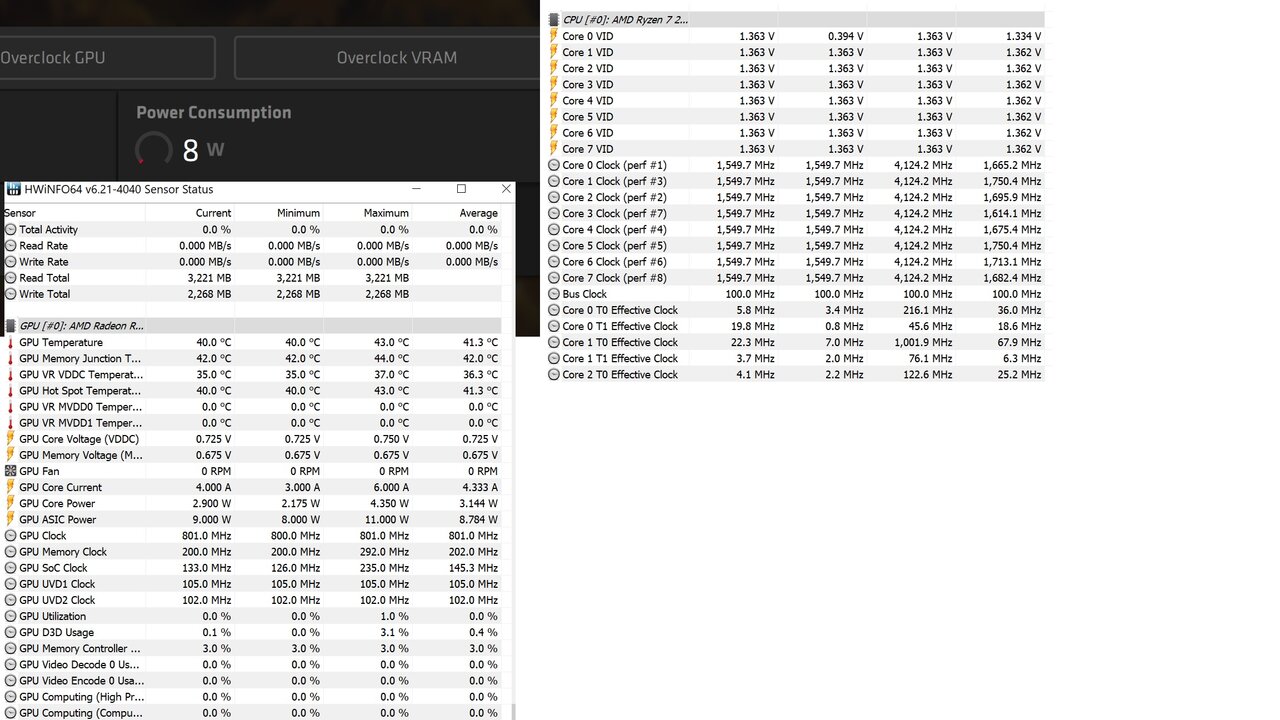This screenshot has height=720, width=1280.
Task: Click the thermometer icon for GPU Hot Spot Temperature
Action: pyautogui.click(x=10, y=391)
